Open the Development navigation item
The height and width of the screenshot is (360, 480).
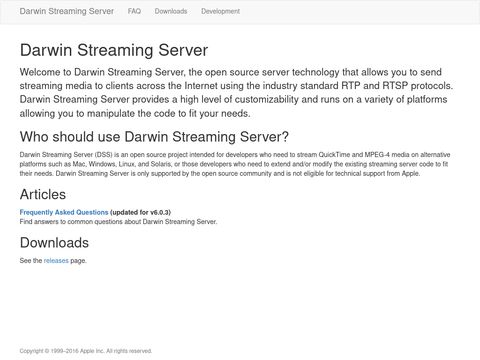pos(220,11)
